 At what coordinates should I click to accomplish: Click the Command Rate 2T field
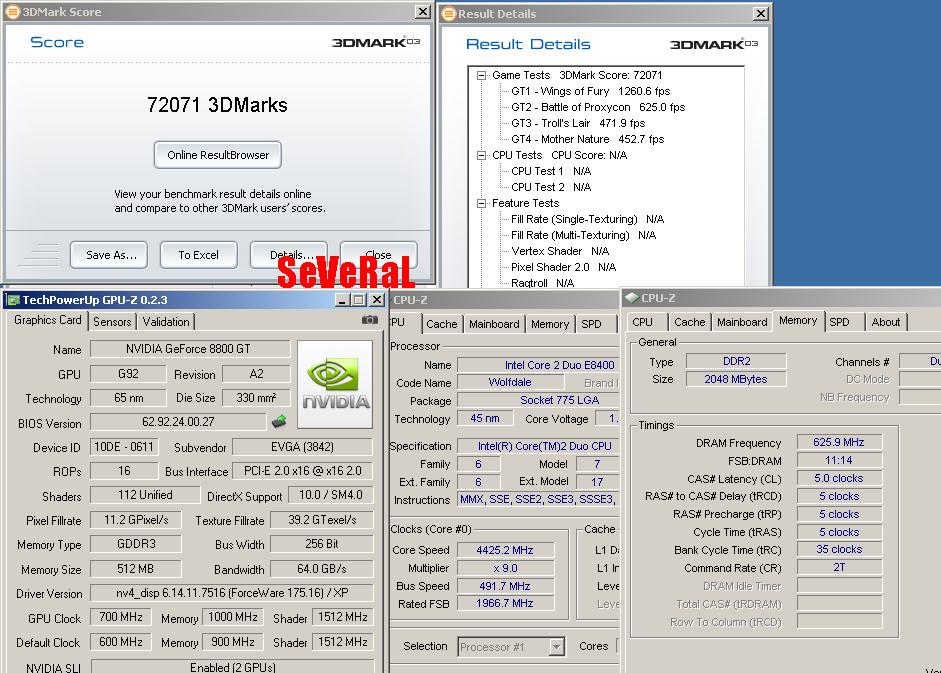[839, 567]
